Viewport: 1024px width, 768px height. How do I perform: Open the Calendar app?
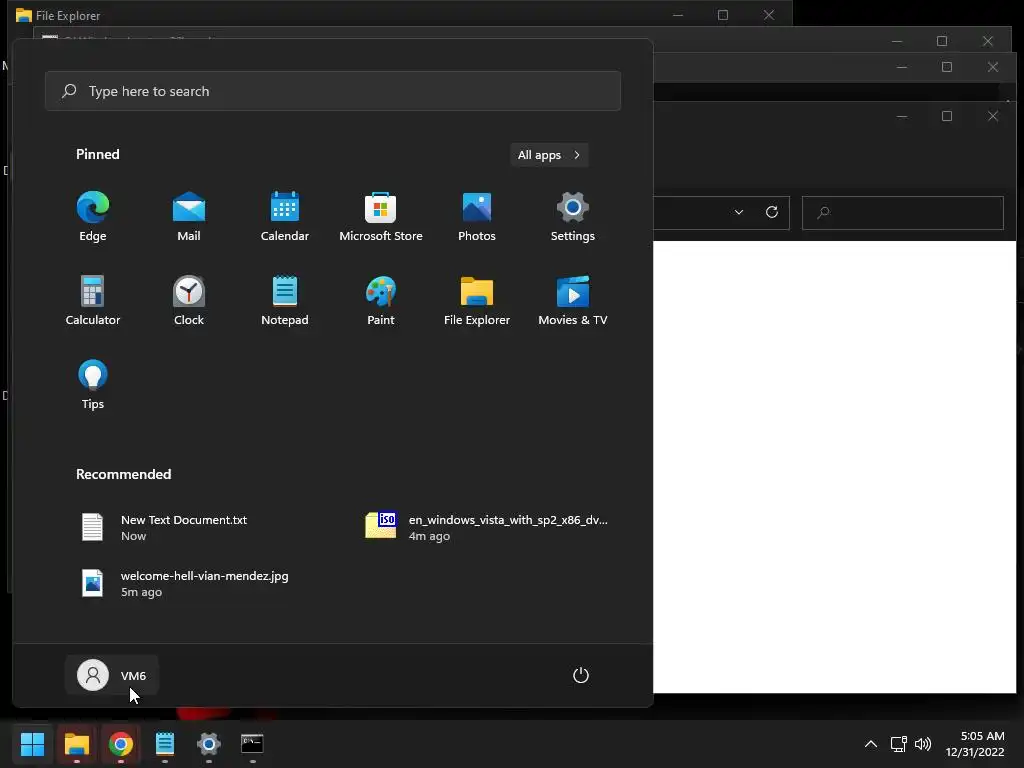click(285, 217)
